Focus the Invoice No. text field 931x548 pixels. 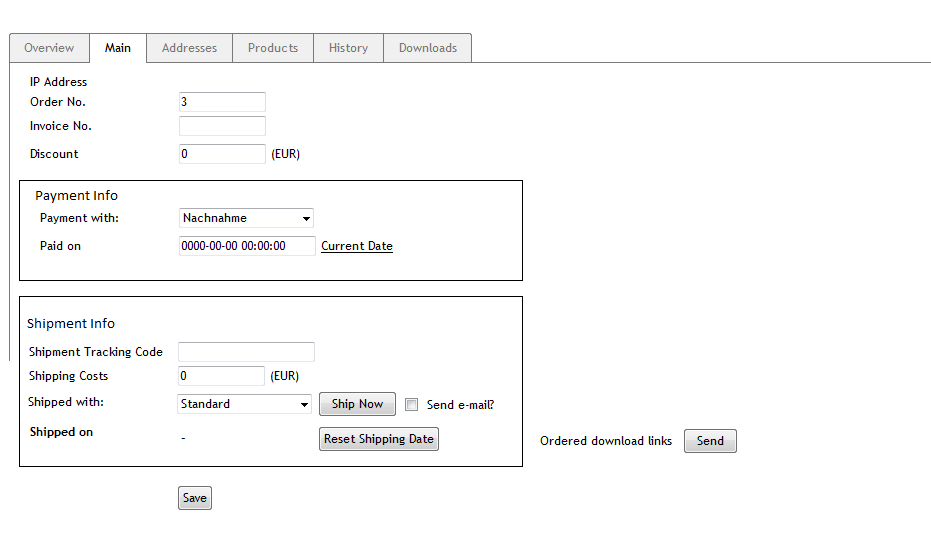[222, 126]
